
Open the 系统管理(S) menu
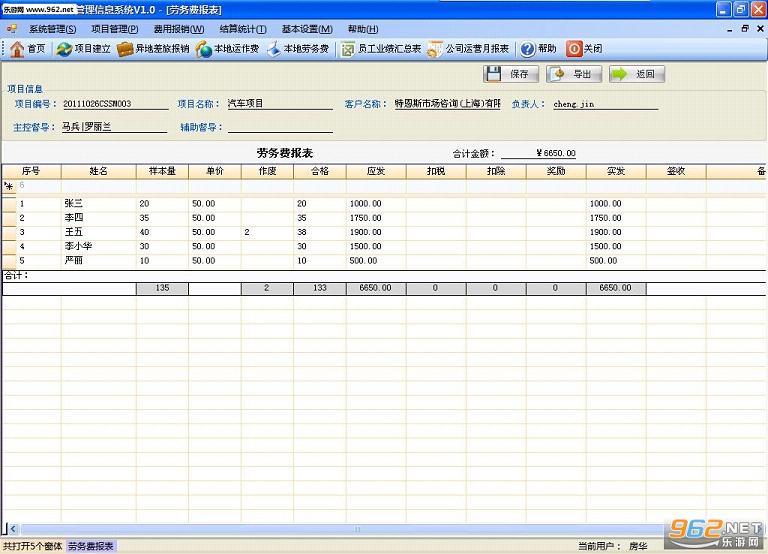(x=52, y=29)
